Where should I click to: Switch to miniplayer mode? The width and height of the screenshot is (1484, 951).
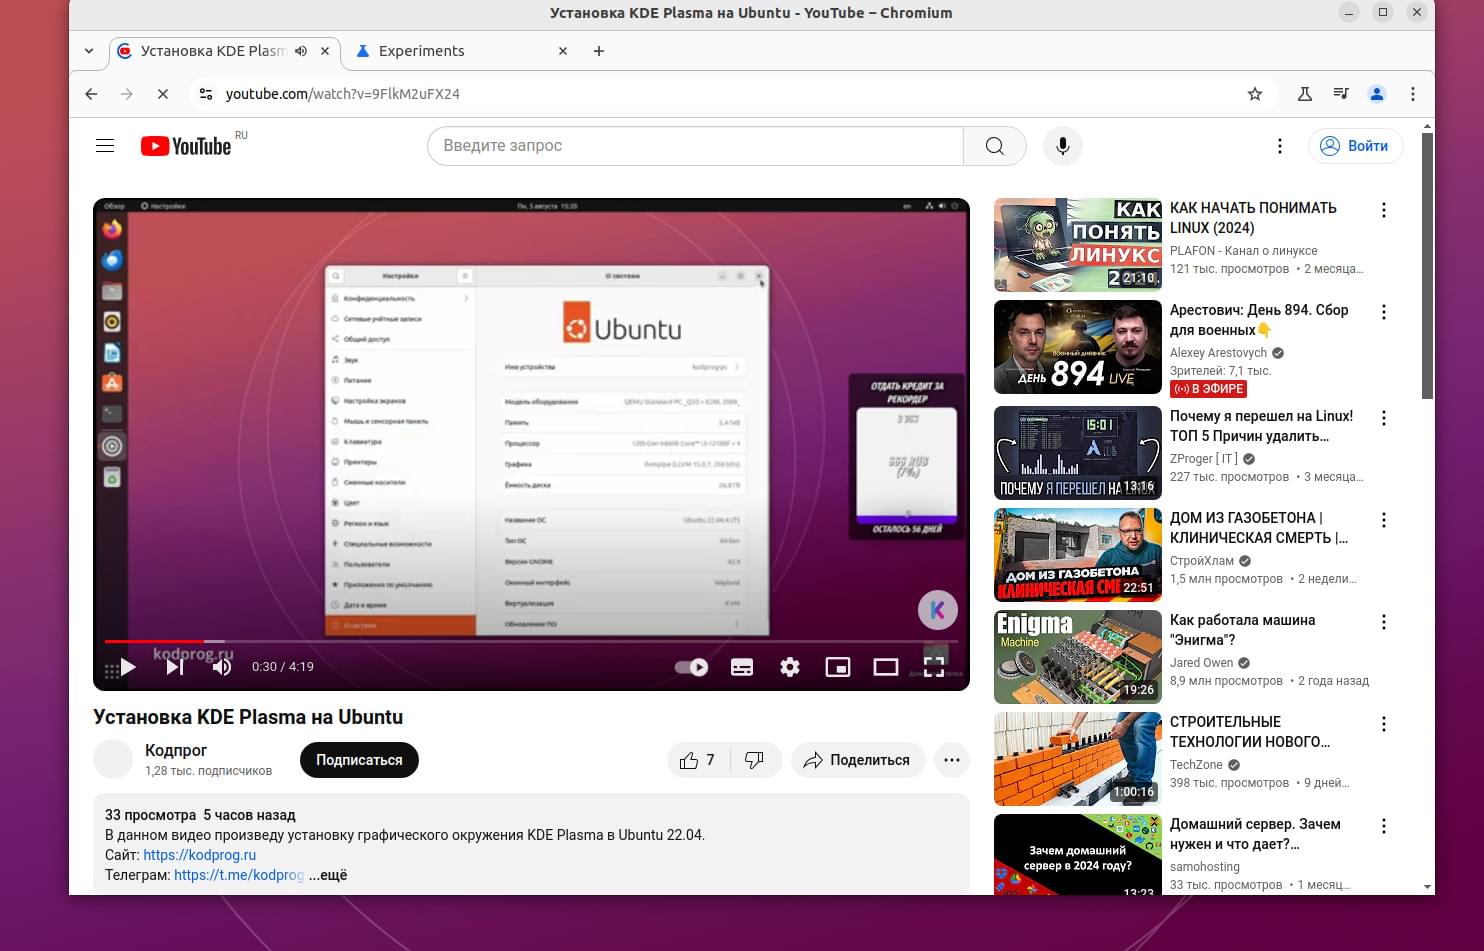(838, 667)
